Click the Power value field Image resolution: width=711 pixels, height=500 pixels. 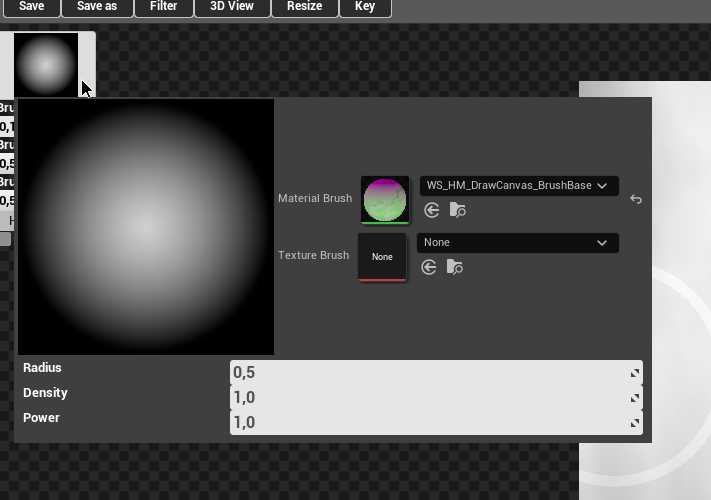430,422
